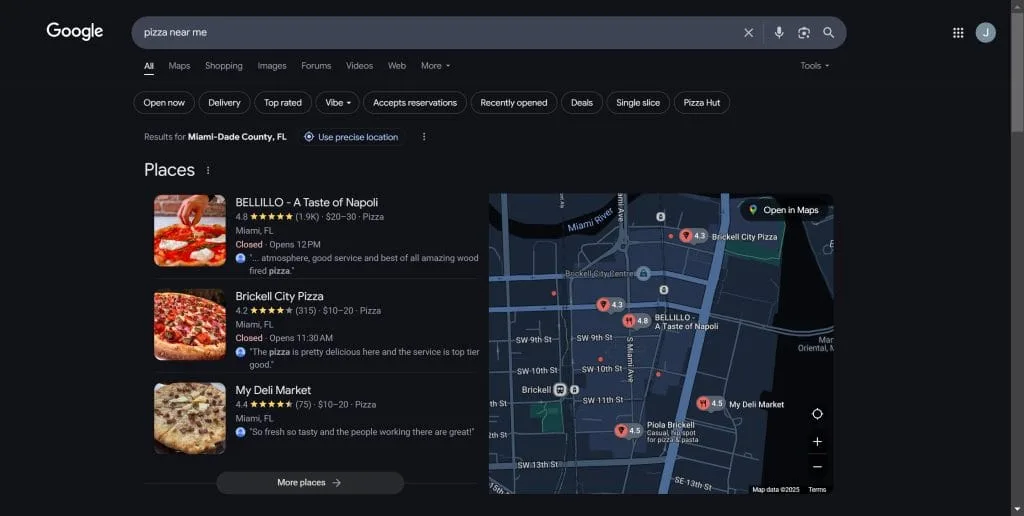
Task: Toggle the Pizza Hut filter chip
Action: pos(701,103)
